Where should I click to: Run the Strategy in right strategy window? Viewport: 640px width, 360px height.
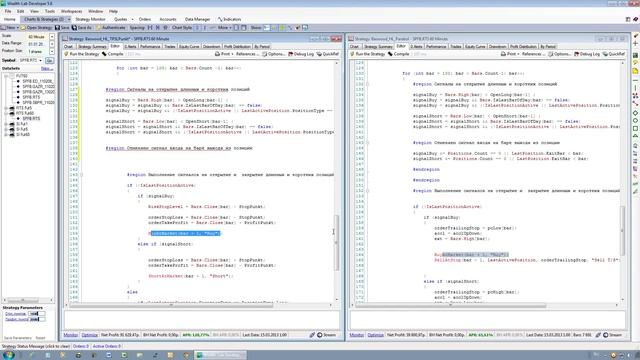pos(367,54)
